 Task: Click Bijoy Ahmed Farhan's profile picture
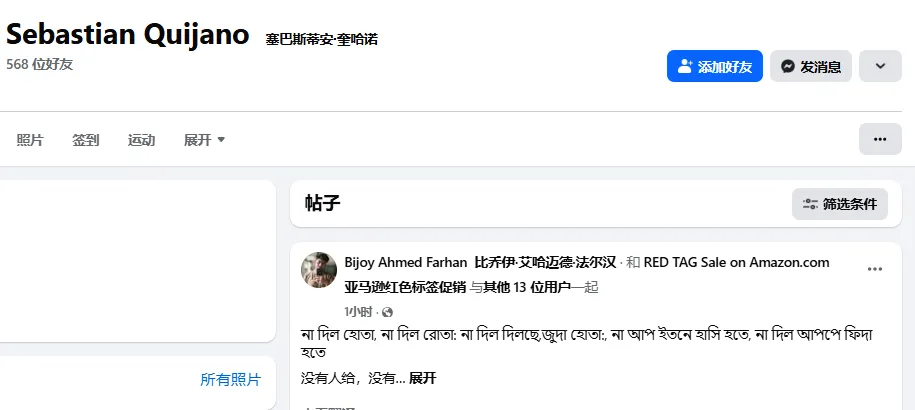click(319, 270)
